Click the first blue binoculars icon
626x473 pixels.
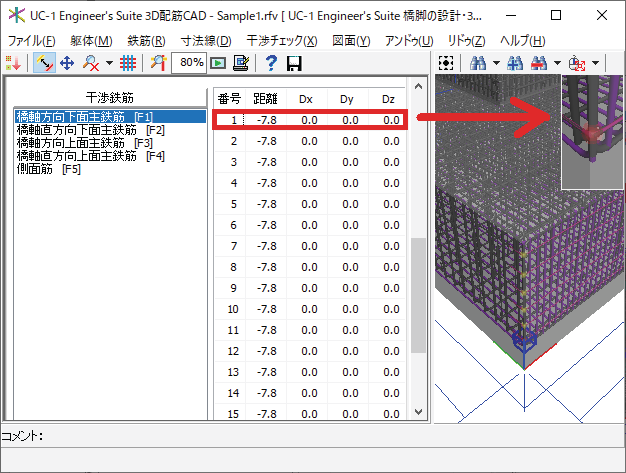click(477, 63)
